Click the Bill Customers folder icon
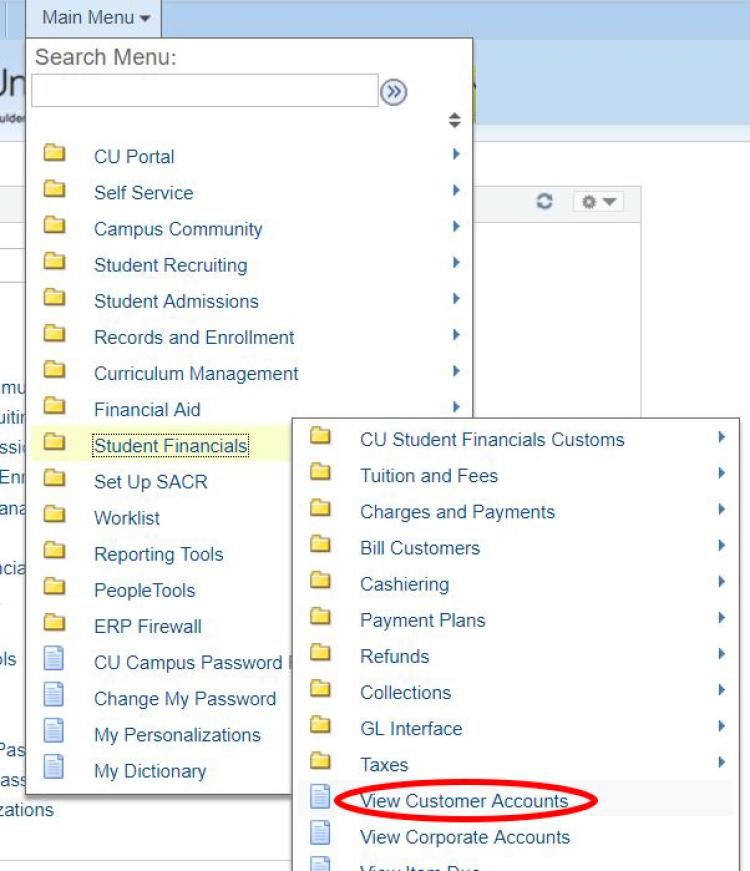The width and height of the screenshot is (750, 871). pyautogui.click(x=321, y=544)
